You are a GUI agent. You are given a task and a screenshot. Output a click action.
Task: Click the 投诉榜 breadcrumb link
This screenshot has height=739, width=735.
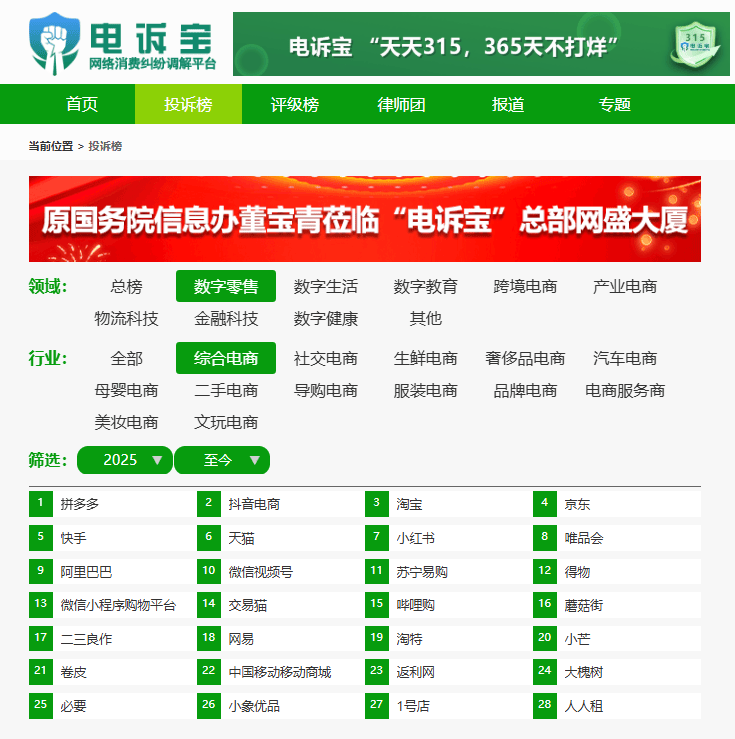(x=105, y=146)
